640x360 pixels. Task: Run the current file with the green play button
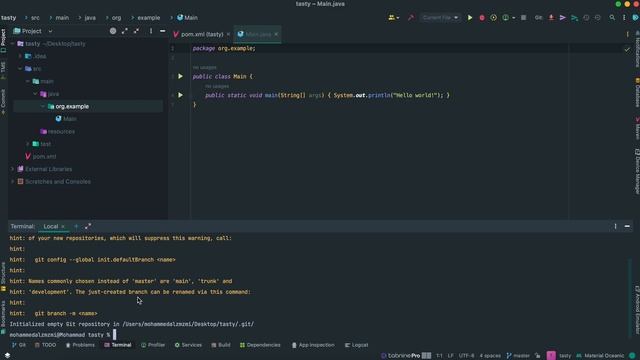tap(470, 18)
